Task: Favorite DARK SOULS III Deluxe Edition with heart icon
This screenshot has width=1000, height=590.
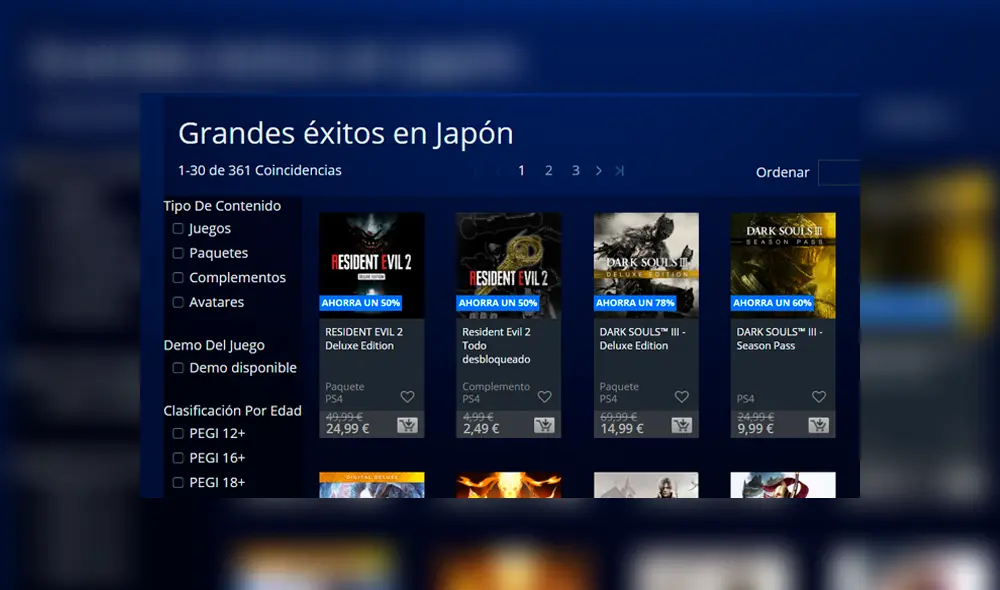Action: [681, 396]
